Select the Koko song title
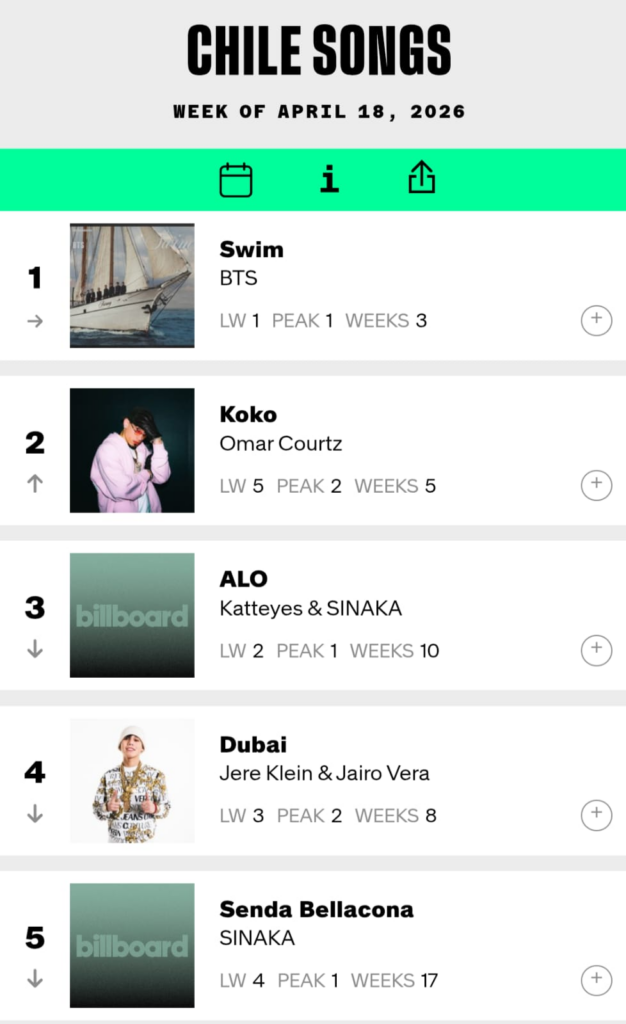This screenshot has height=1024, width=626. point(248,414)
